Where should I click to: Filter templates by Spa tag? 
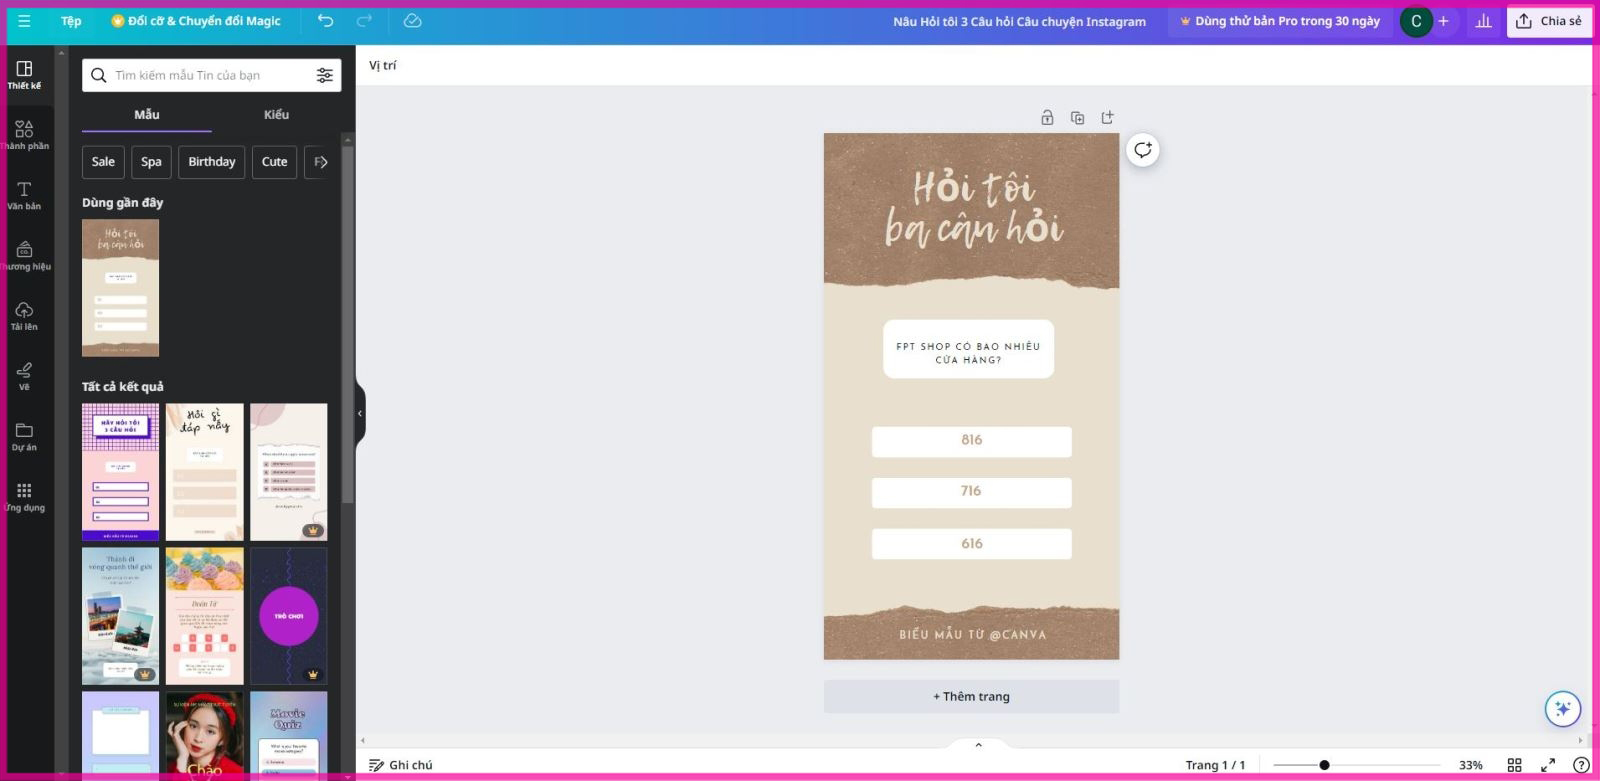point(151,162)
